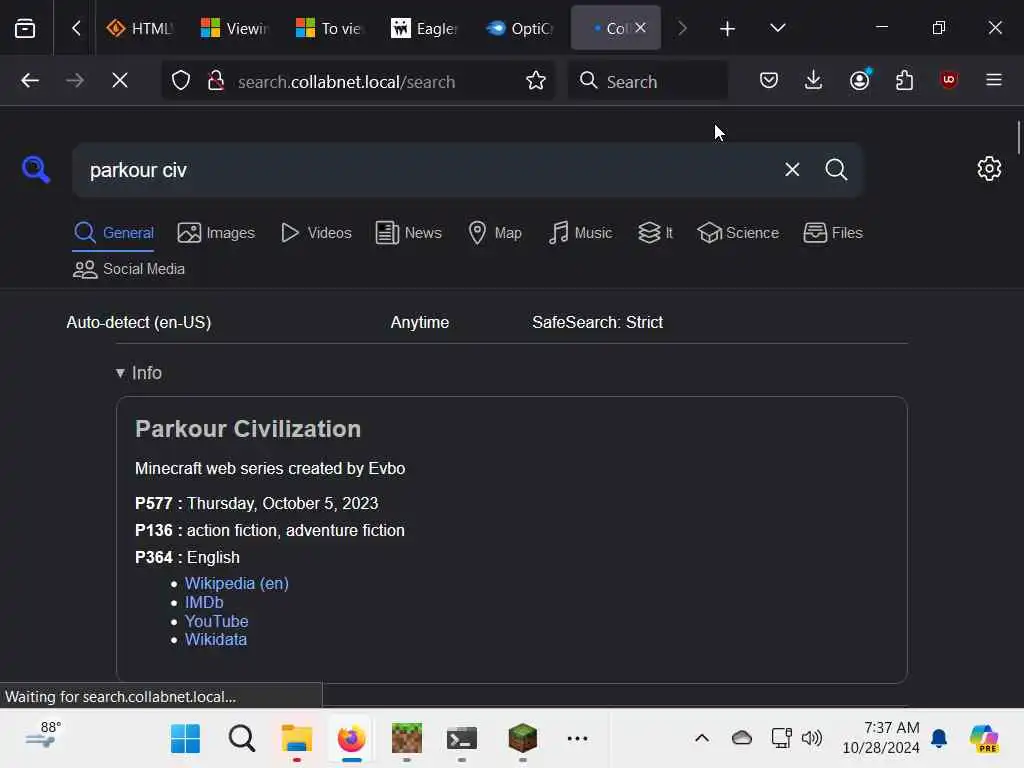Viewport: 1024px width, 768px height.
Task: Open the notifications bell icon
Action: click(x=939, y=739)
